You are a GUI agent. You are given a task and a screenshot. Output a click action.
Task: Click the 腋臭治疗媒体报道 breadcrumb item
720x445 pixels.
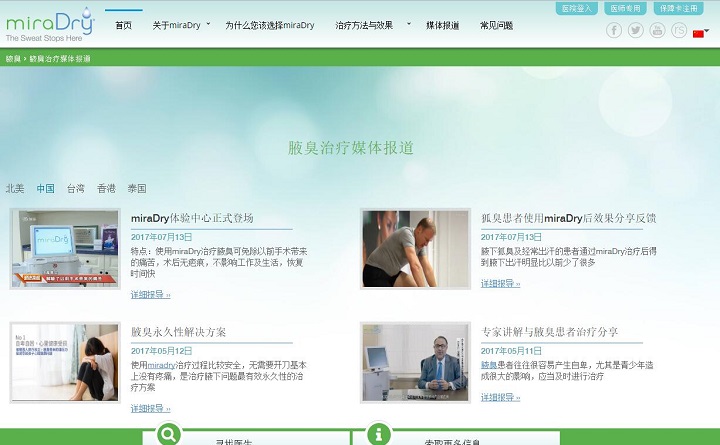point(60,59)
